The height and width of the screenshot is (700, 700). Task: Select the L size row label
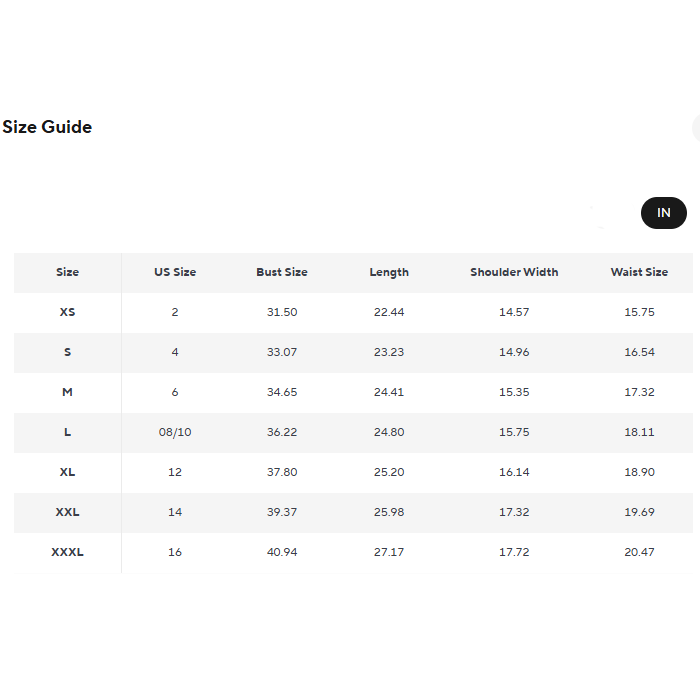(67, 432)
